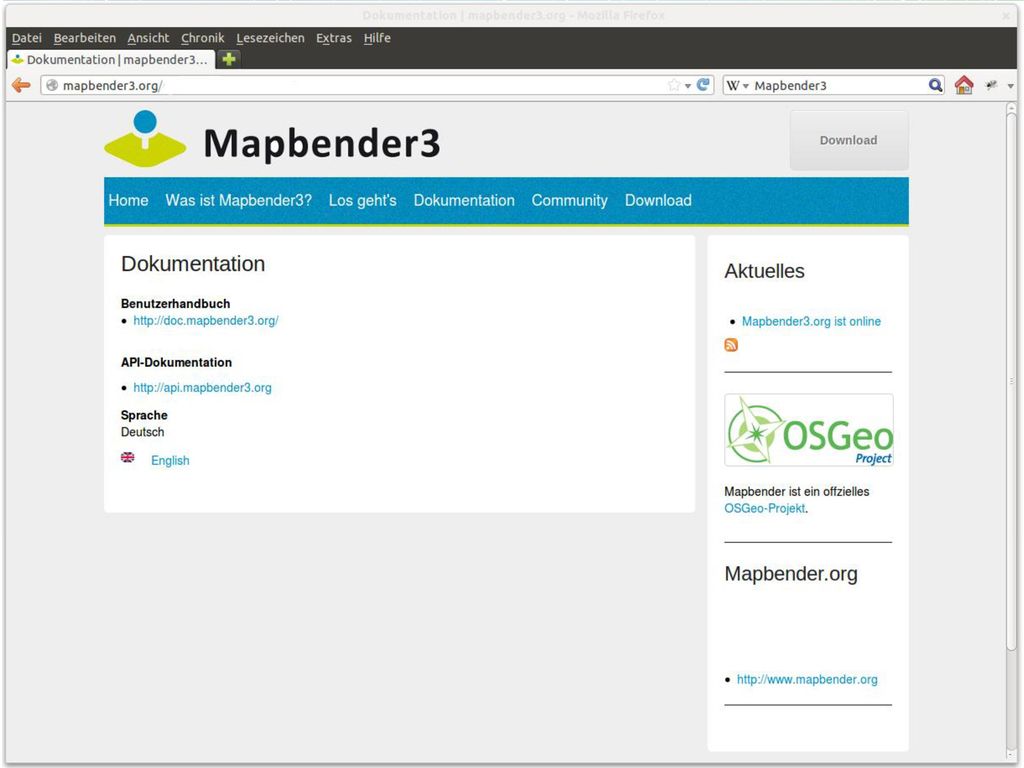Follow the http://www.mapbender.org link
The height and width of the screenshot is (768, 1024).
point(807,679)
